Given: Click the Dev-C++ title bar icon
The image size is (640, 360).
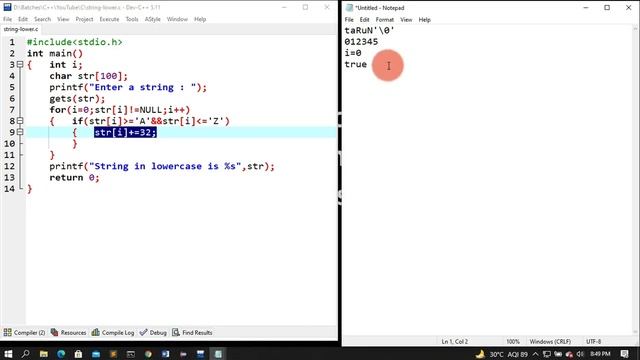Looking at the screenshot, I should tap(7, 7).
